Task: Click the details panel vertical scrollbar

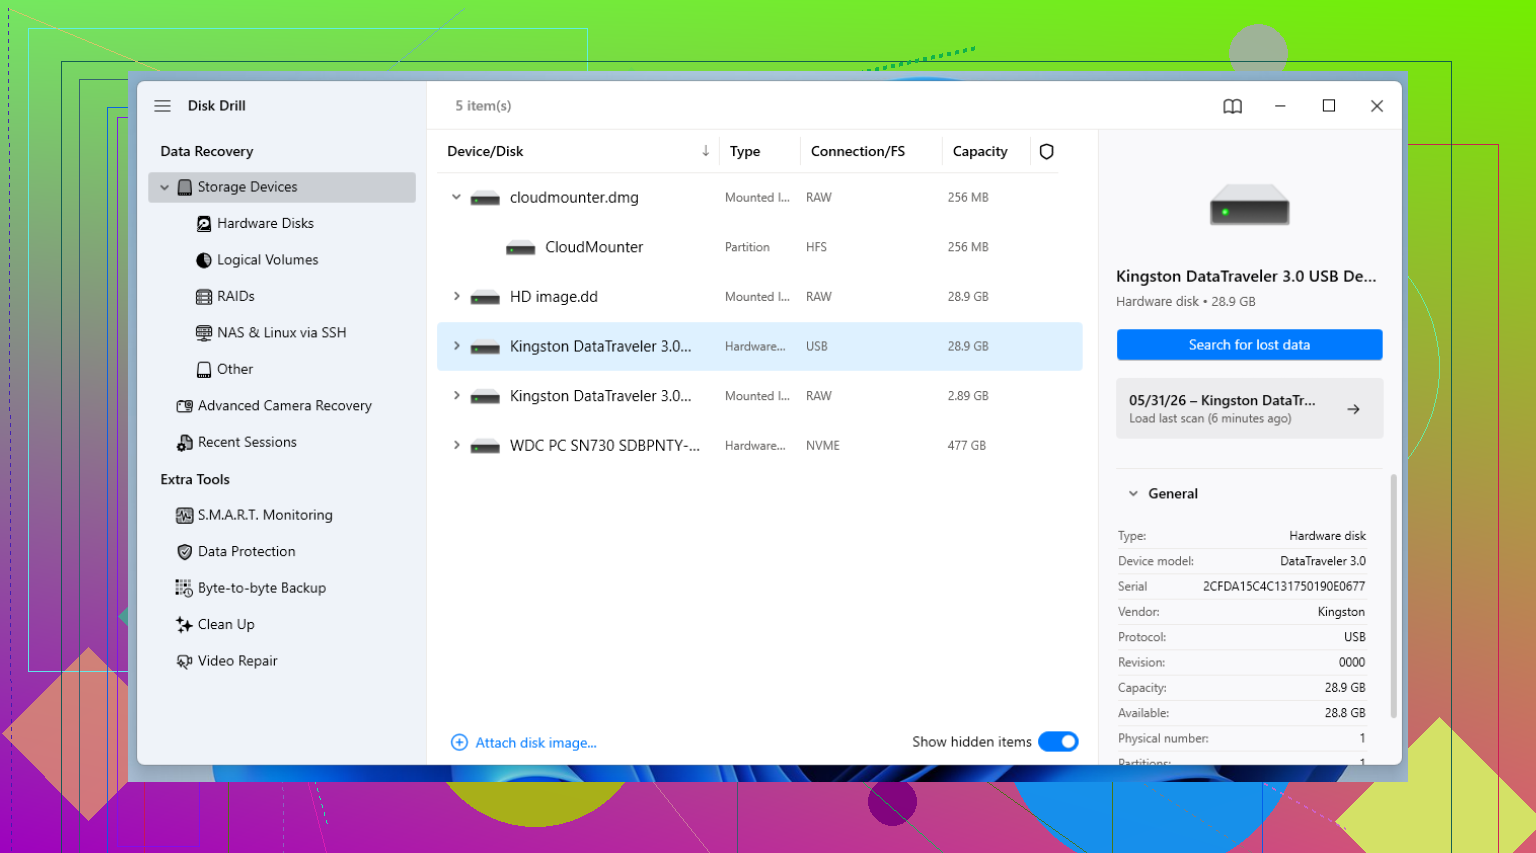Action: [1394, 596]
